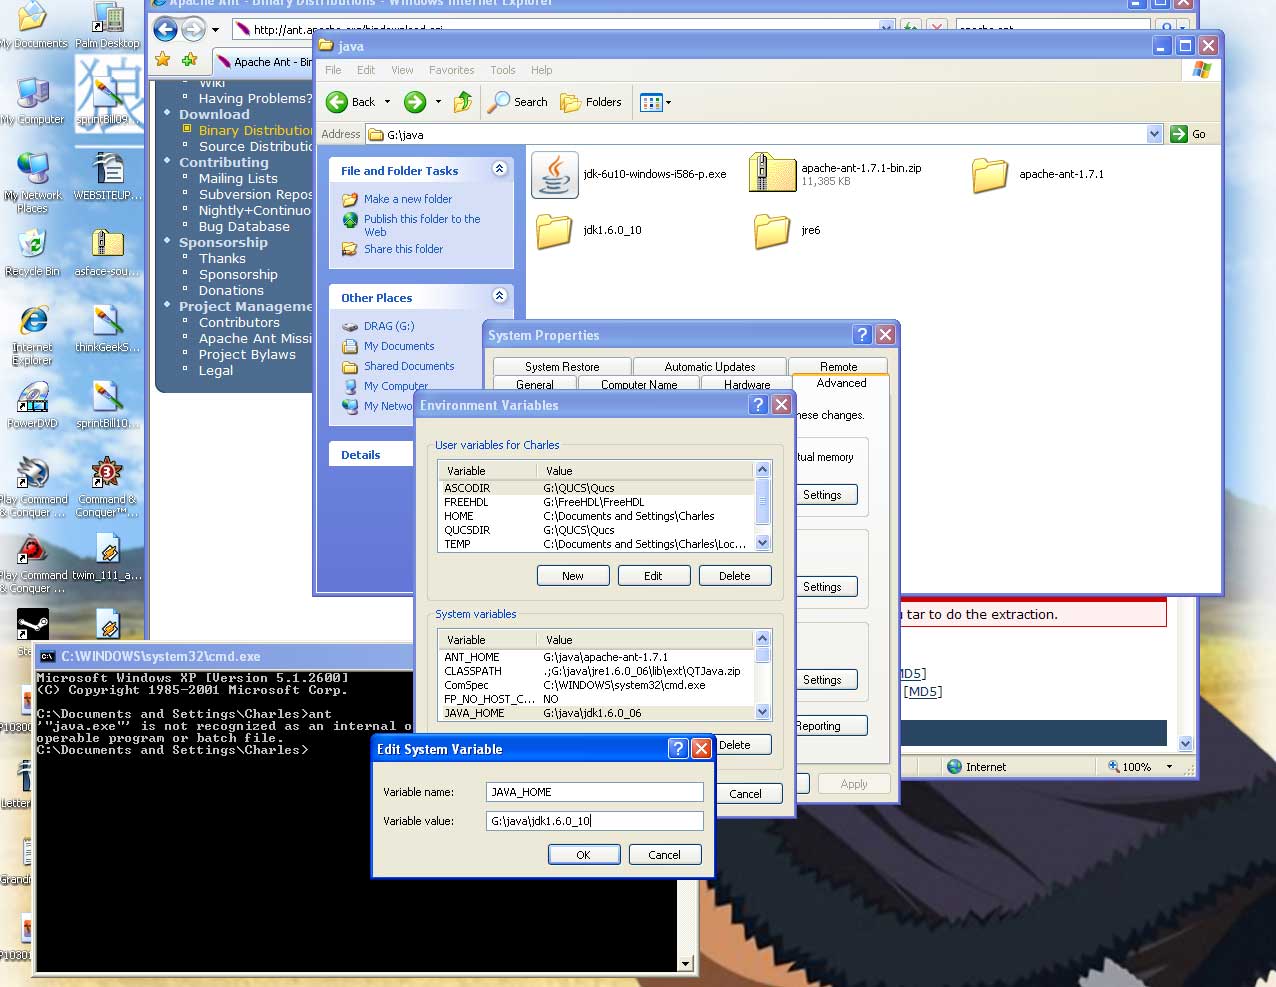Click back button in Internet Explorer window

tap(165, 29)
